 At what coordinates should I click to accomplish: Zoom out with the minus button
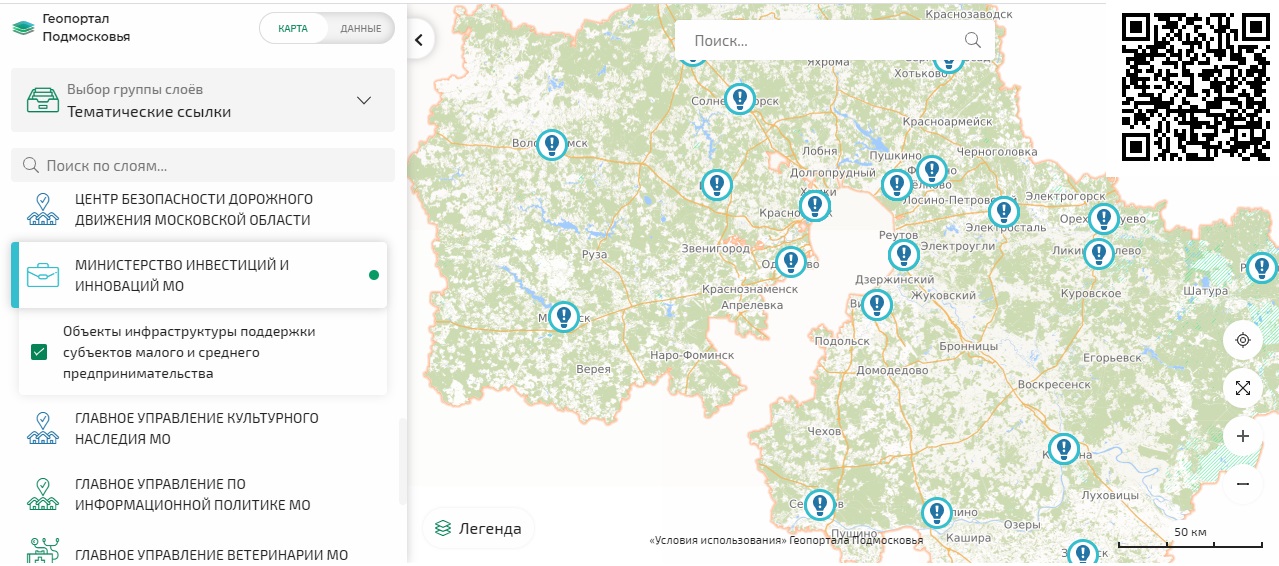point(1243,484)
